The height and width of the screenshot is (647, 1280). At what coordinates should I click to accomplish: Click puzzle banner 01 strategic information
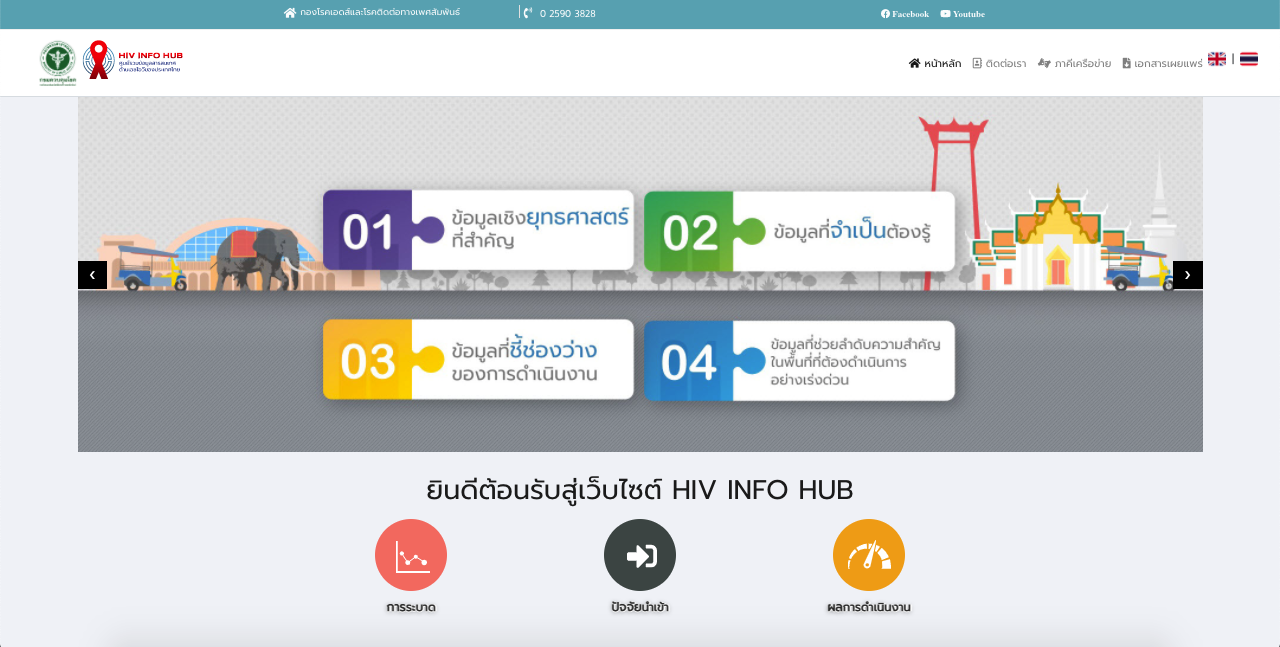(478, 230)
